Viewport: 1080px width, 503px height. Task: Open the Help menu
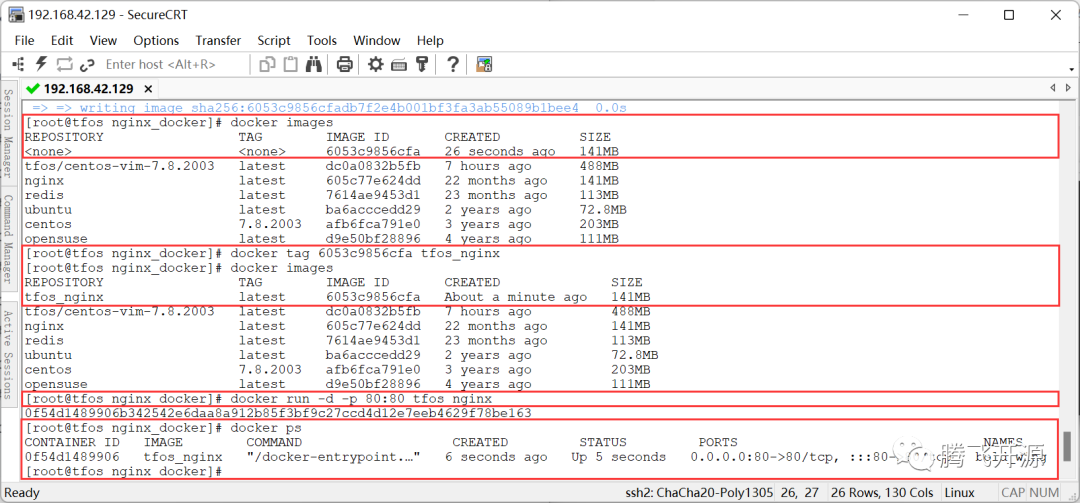[430, 41]
